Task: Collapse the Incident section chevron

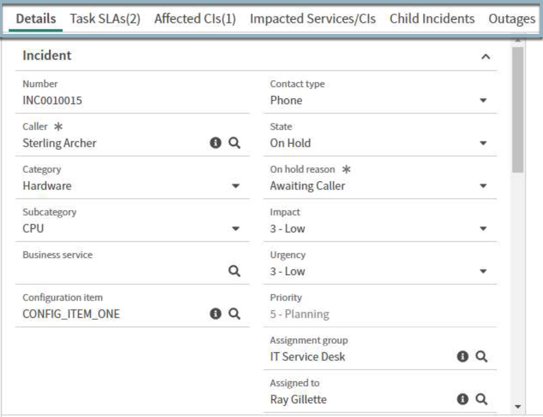Action: point(486,56)
